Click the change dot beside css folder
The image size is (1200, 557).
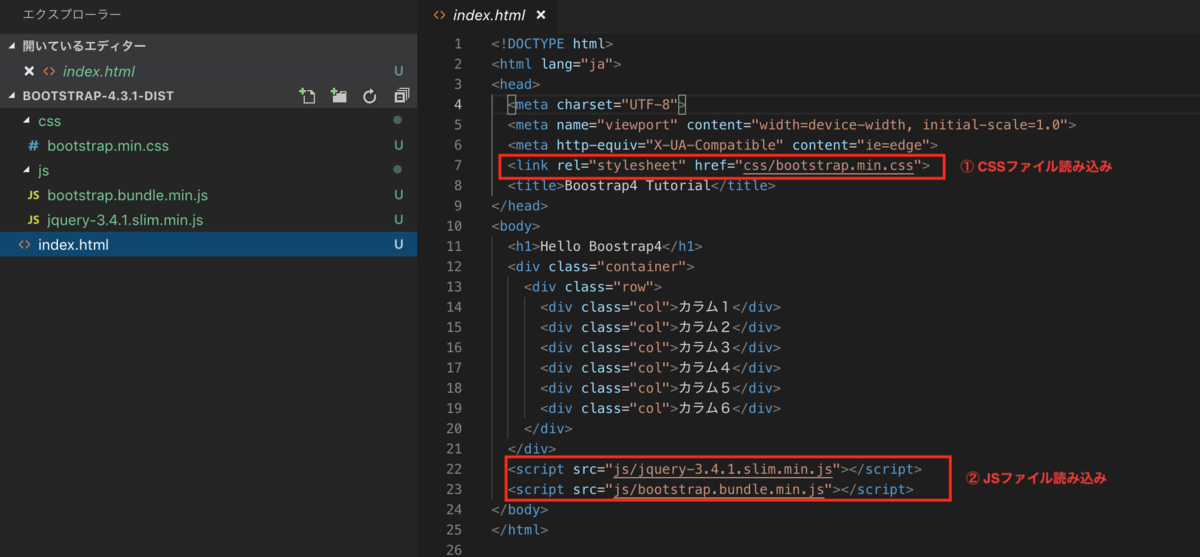click(x=398, y=121)
